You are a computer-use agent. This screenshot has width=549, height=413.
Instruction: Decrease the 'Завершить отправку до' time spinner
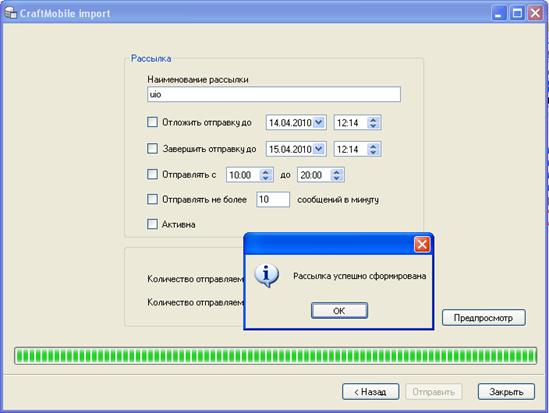pos(373,152)
